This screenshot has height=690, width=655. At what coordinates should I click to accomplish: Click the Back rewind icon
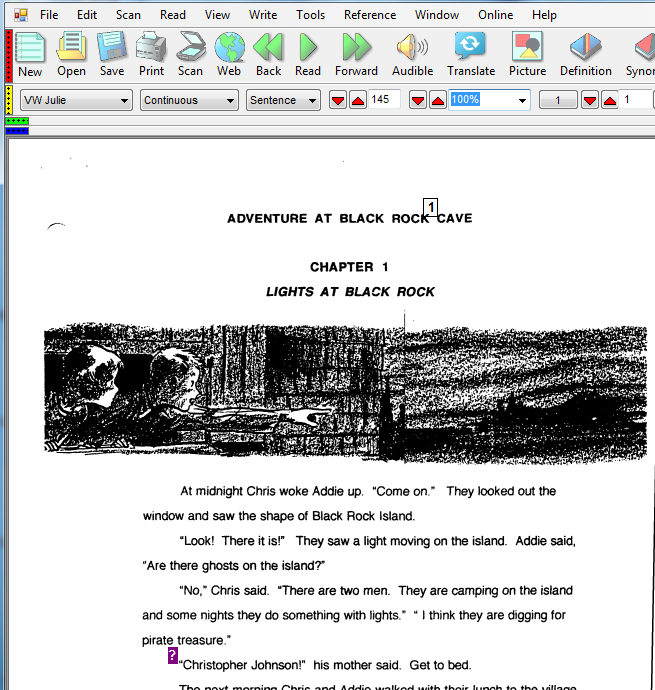point(268,47)
